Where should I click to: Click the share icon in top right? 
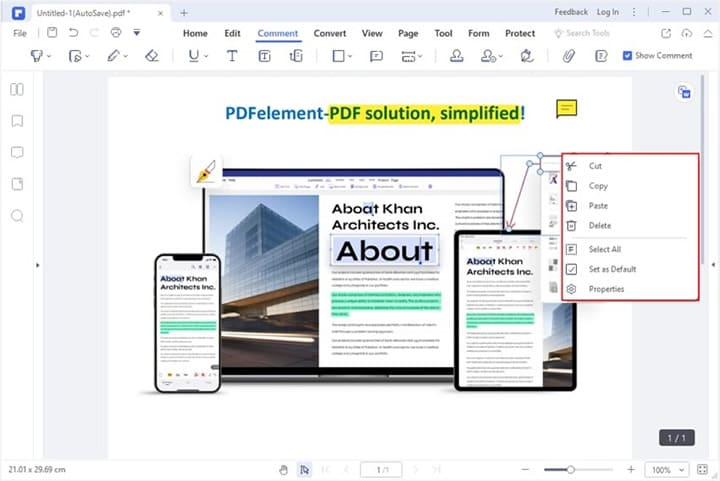(666, 33)
